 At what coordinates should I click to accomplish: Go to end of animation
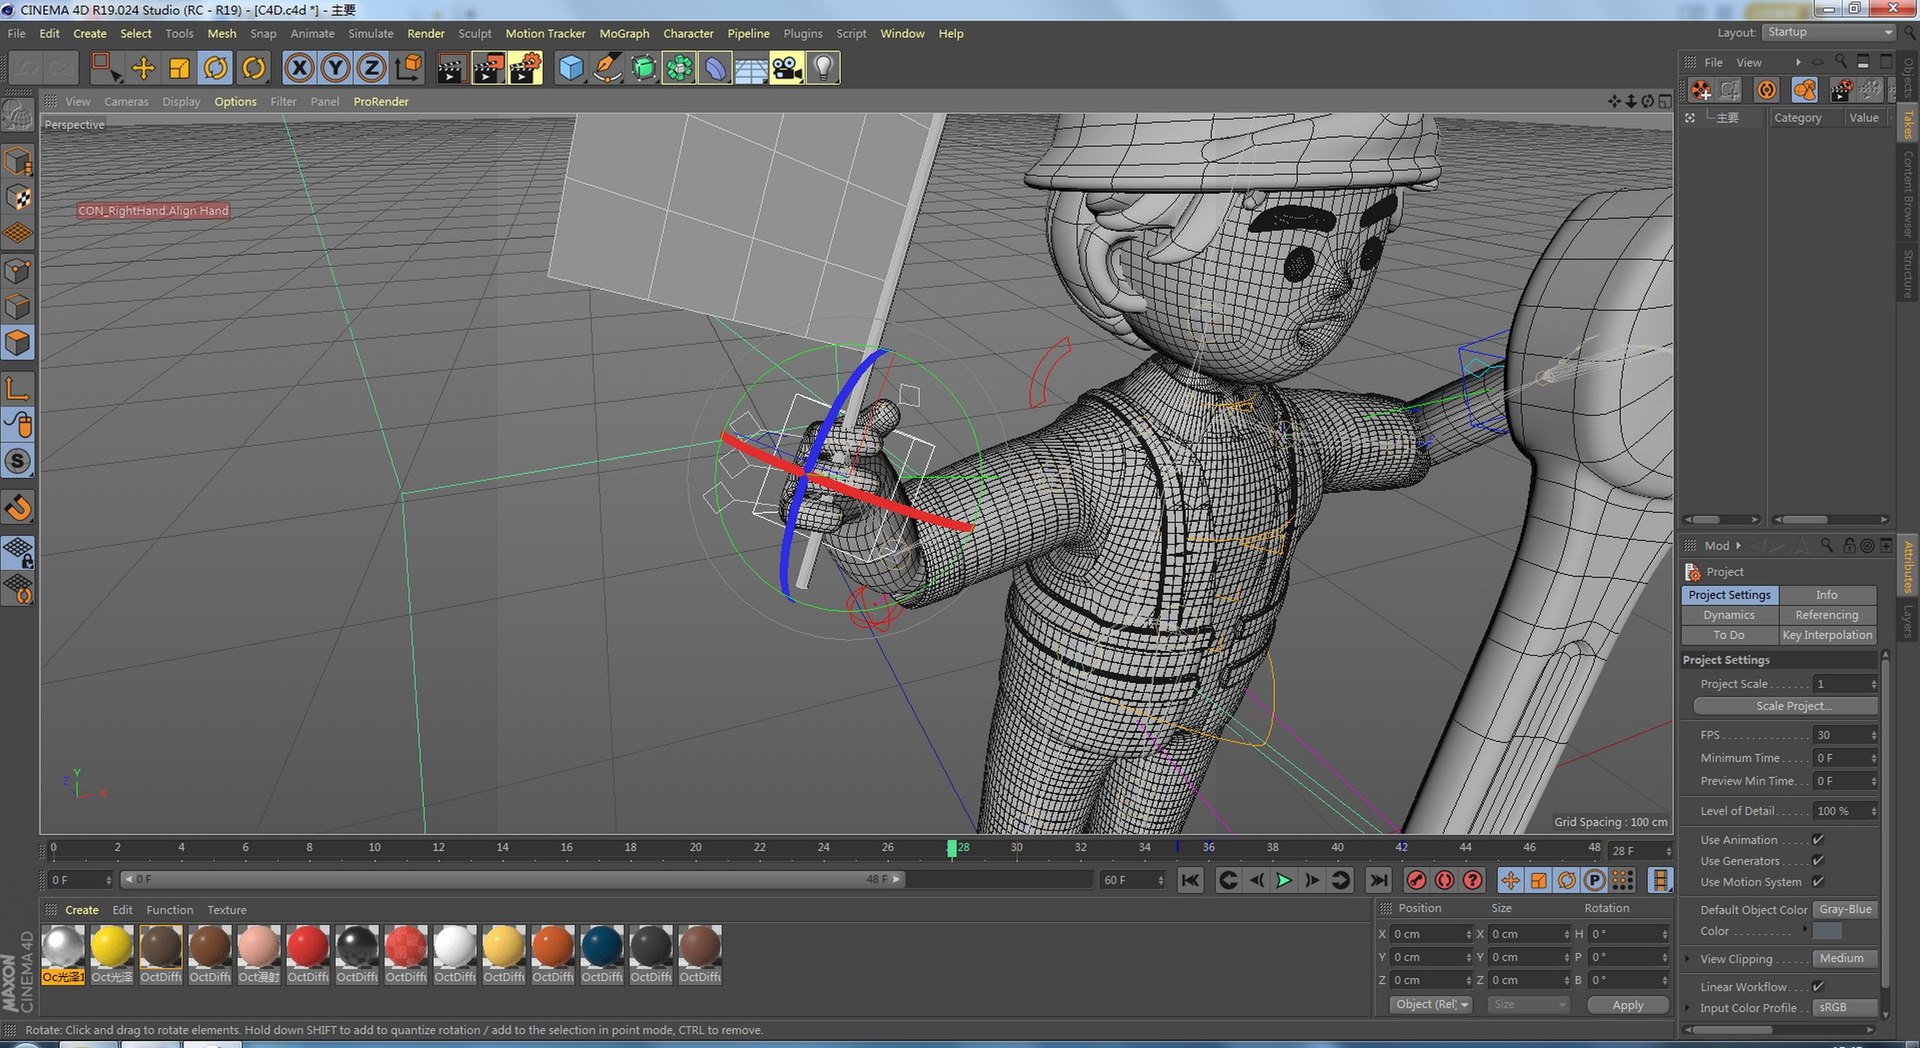coord(1378,880)
